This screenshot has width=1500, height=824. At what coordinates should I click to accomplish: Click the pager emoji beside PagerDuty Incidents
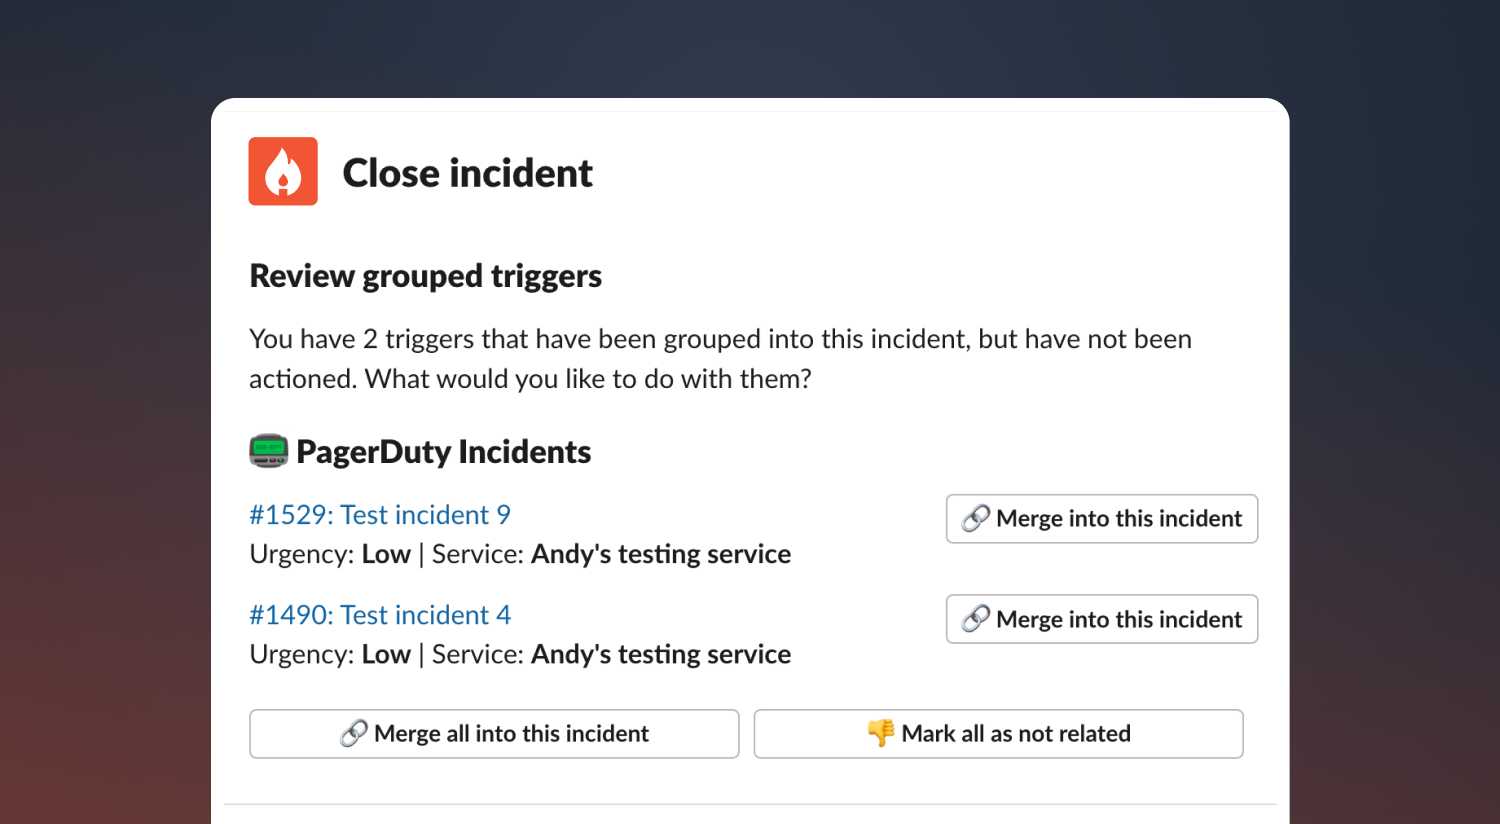click(268, 451)
